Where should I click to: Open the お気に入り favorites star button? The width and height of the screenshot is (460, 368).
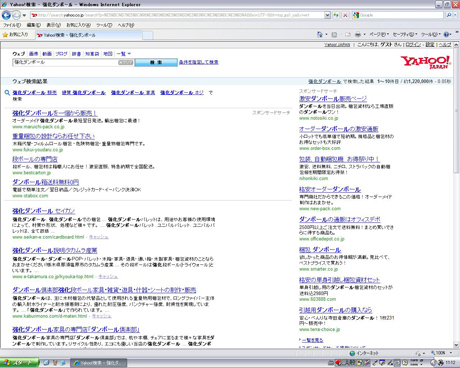click(x=16, y=35)
